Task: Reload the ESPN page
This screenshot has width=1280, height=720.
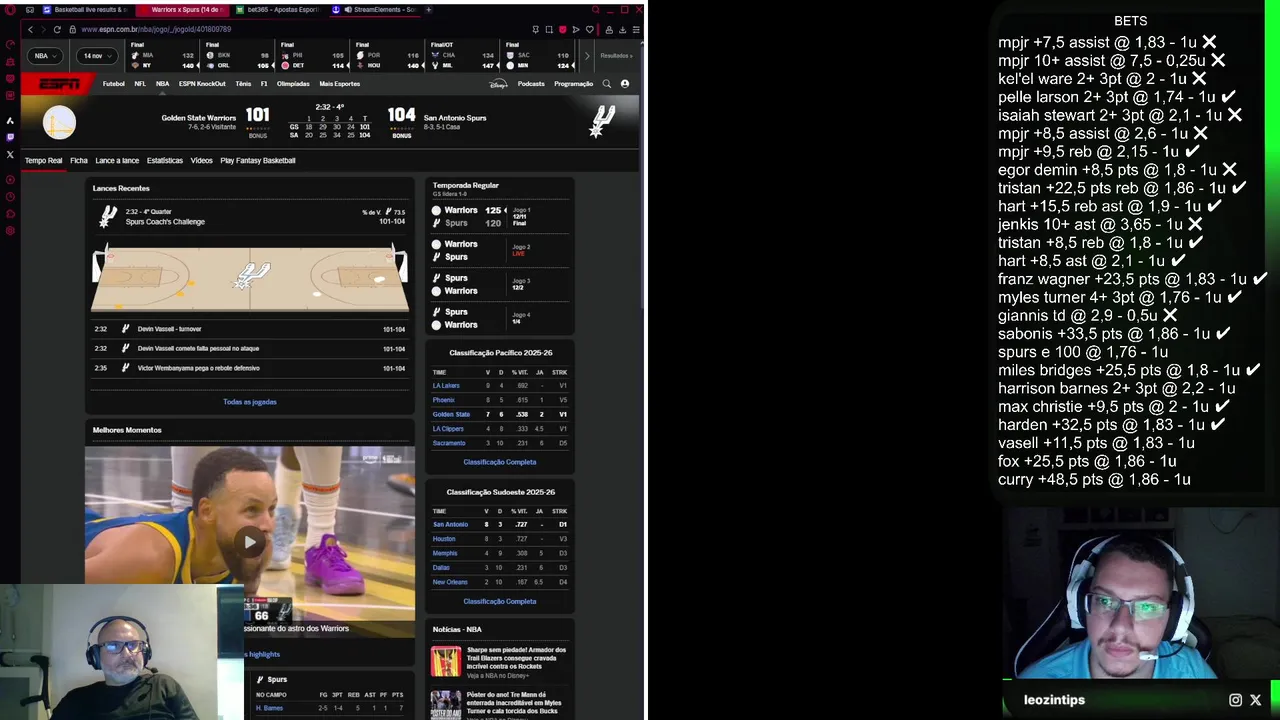Action: (56, 29)
